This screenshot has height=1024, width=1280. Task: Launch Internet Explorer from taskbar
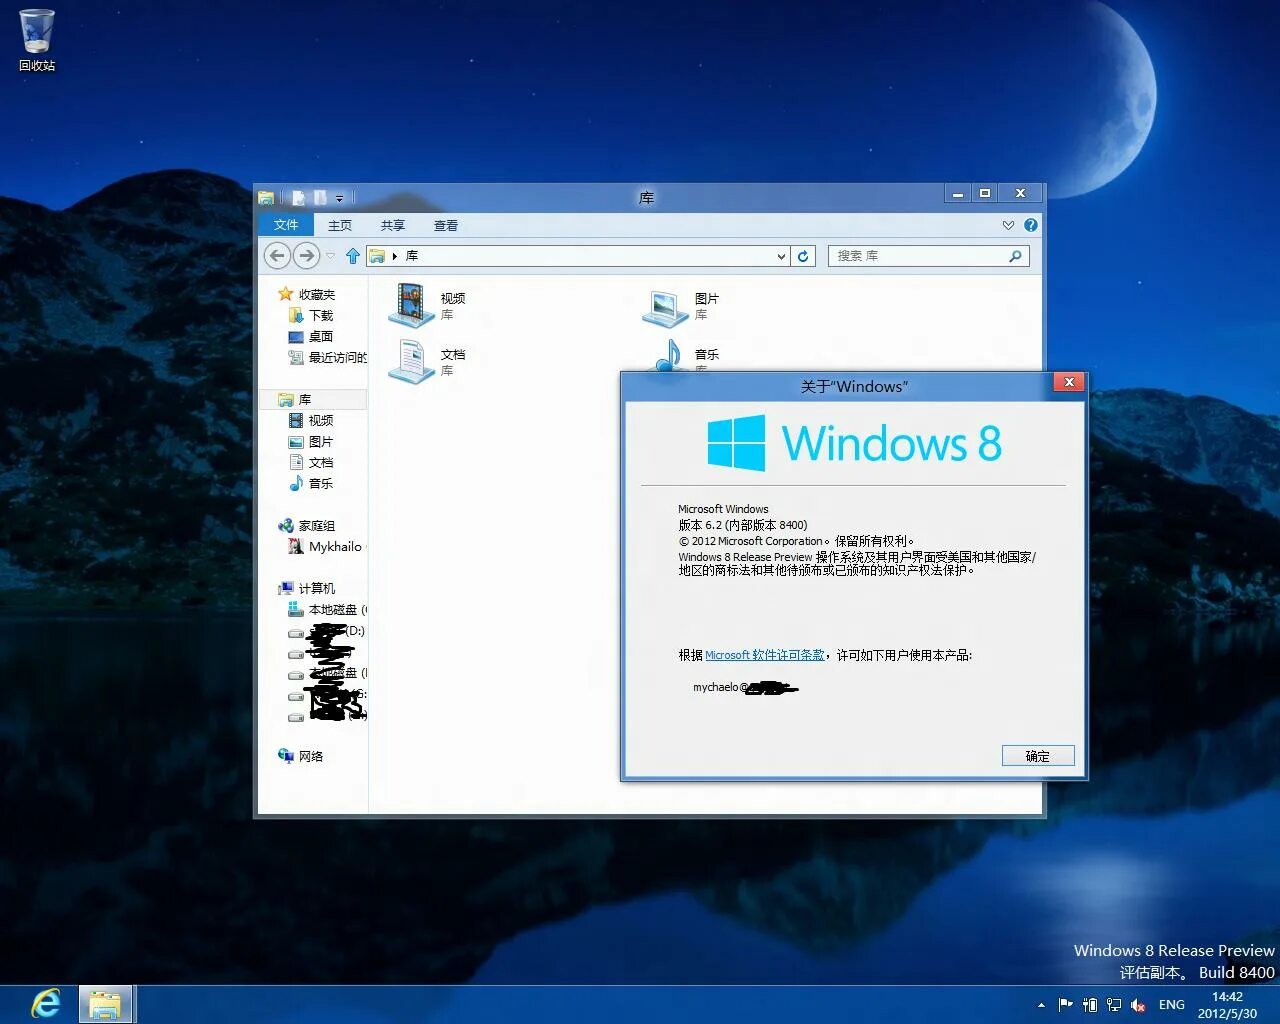coord(46,1003)
